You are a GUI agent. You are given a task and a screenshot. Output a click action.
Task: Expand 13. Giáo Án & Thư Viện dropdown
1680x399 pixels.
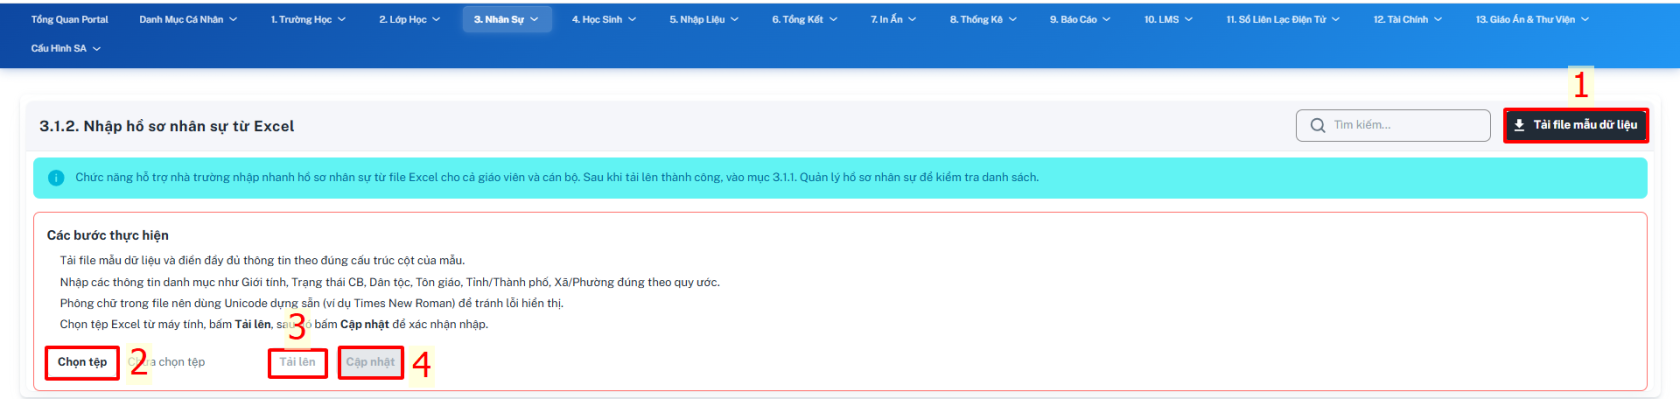click(1532, 19)
